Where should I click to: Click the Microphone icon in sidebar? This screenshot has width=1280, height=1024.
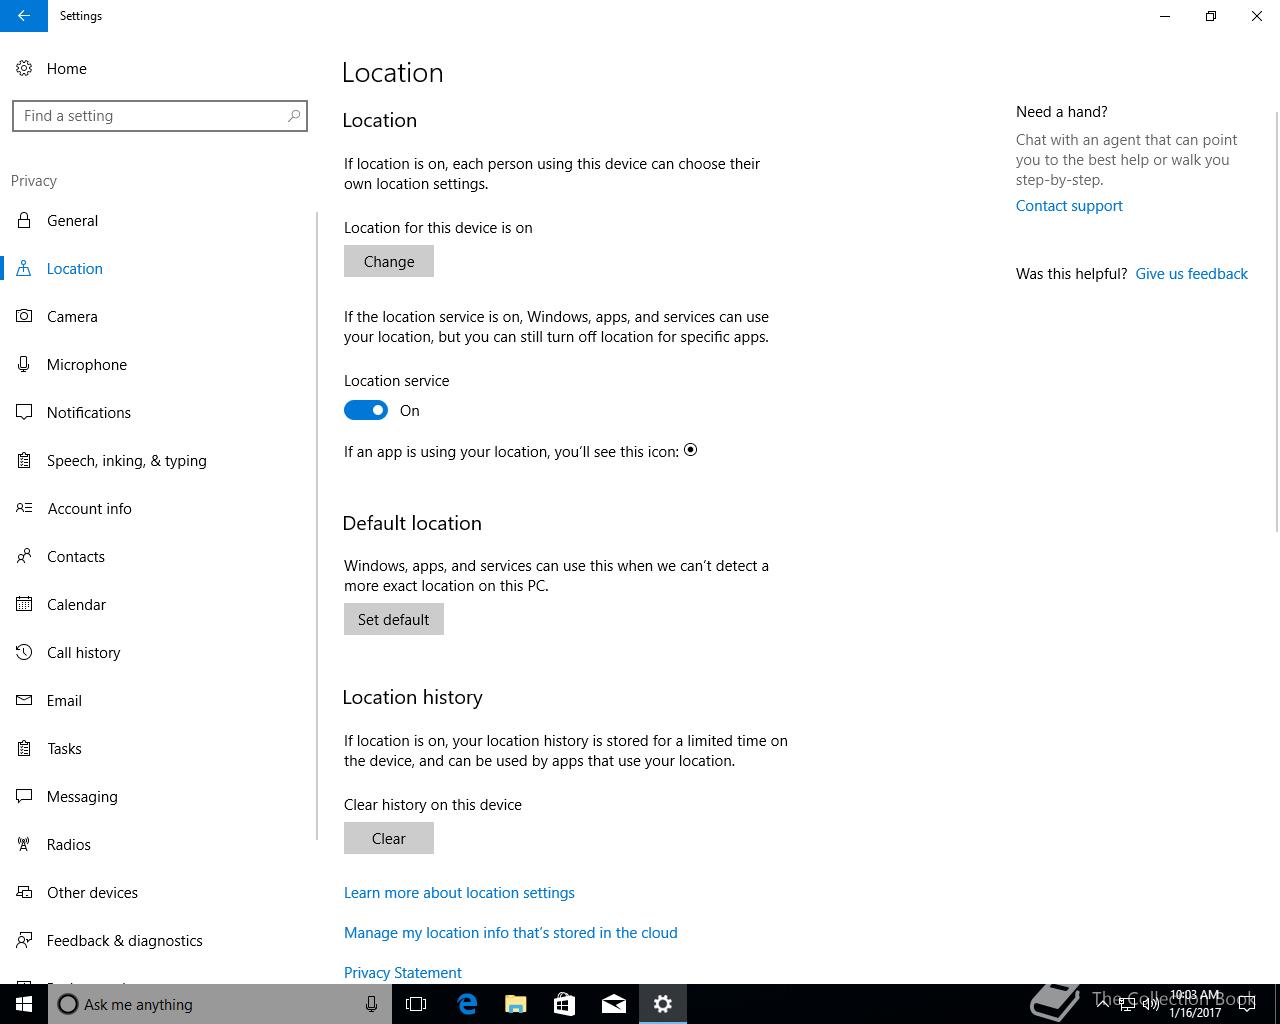pos(24,365)
